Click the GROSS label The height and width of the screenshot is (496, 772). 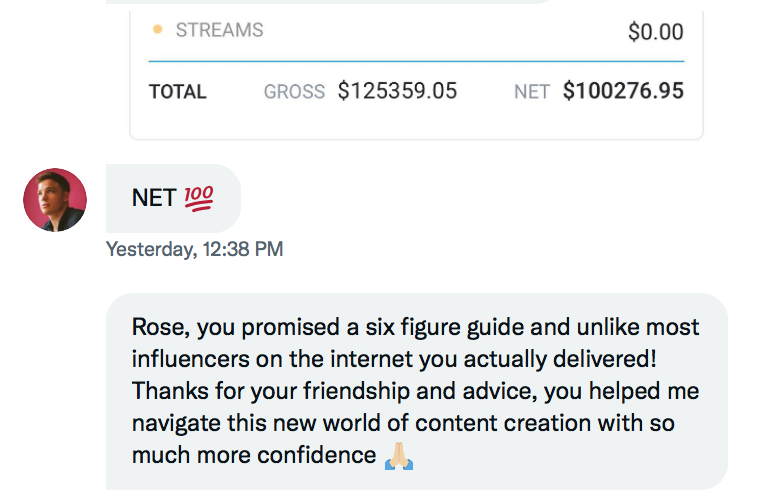point(294,92)
